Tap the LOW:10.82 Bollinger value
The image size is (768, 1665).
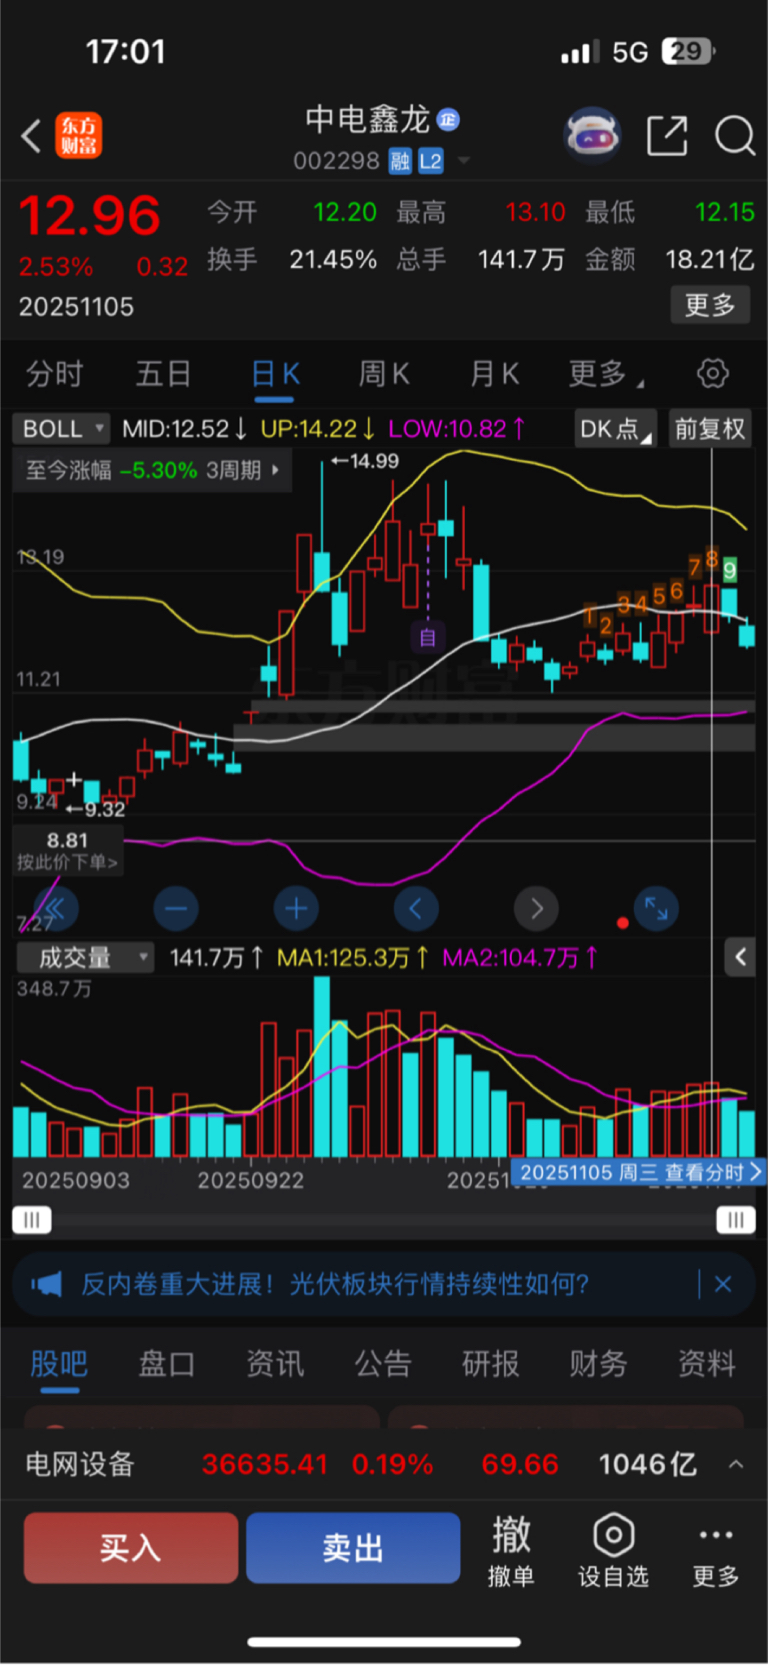tap(457, 429)
